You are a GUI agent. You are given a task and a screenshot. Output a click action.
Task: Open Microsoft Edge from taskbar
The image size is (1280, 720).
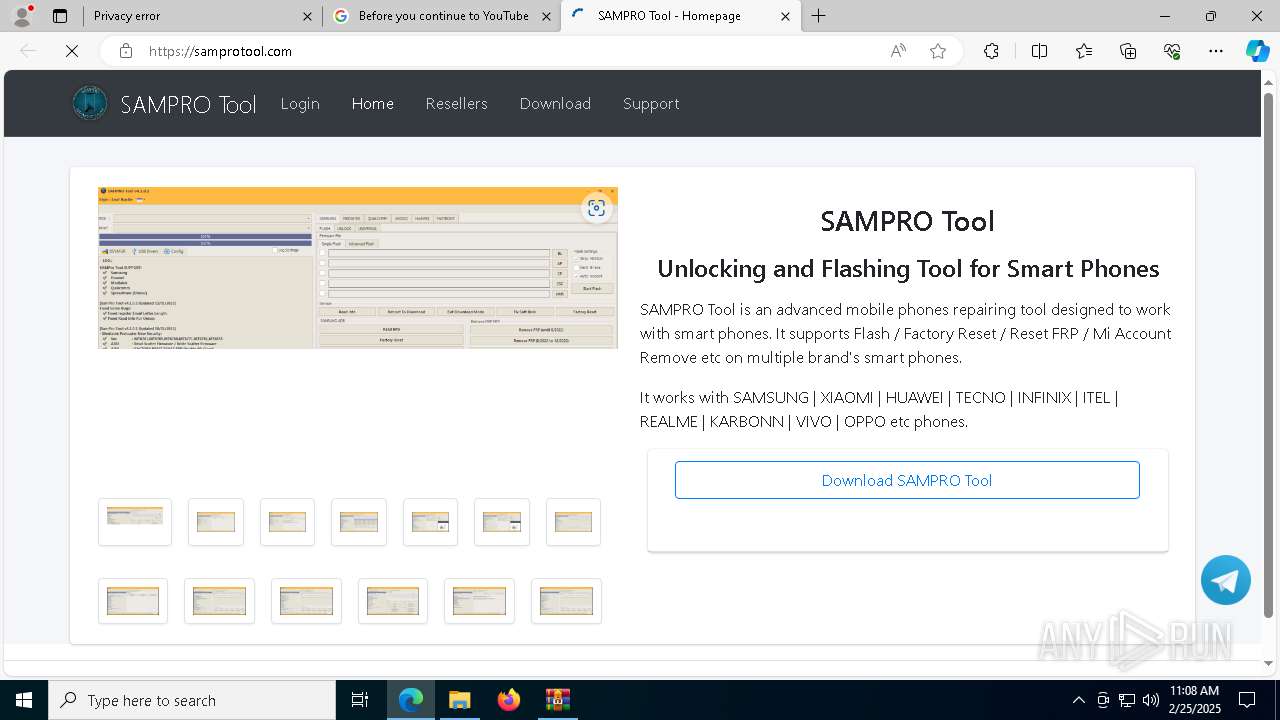pos(411,700)
